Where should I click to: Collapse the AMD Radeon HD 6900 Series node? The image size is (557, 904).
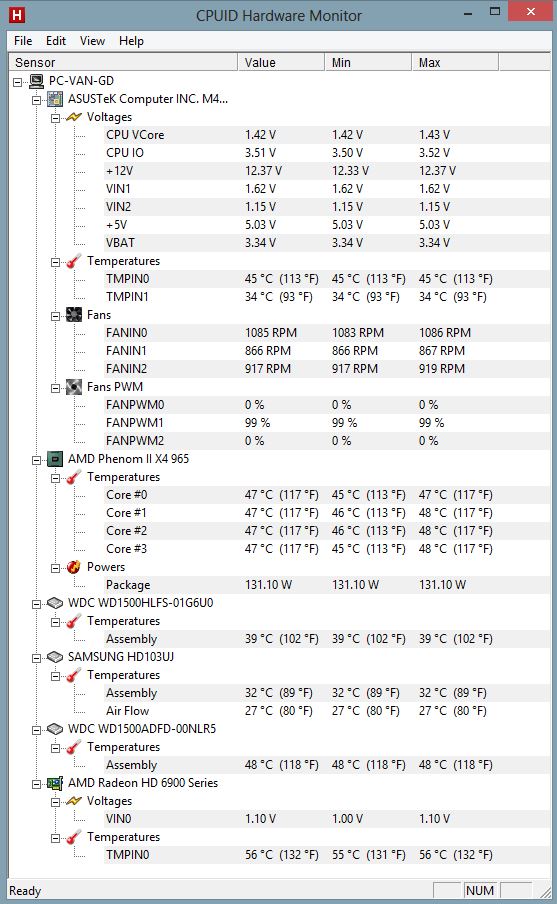click(x=36, y=784)
